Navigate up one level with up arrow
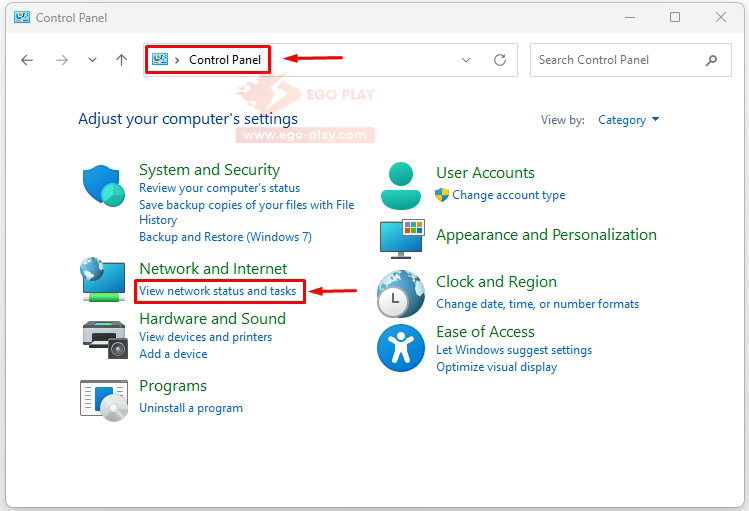Image resolution: width=749 pixels, height=511 pixels. click(x=121, y=60)
